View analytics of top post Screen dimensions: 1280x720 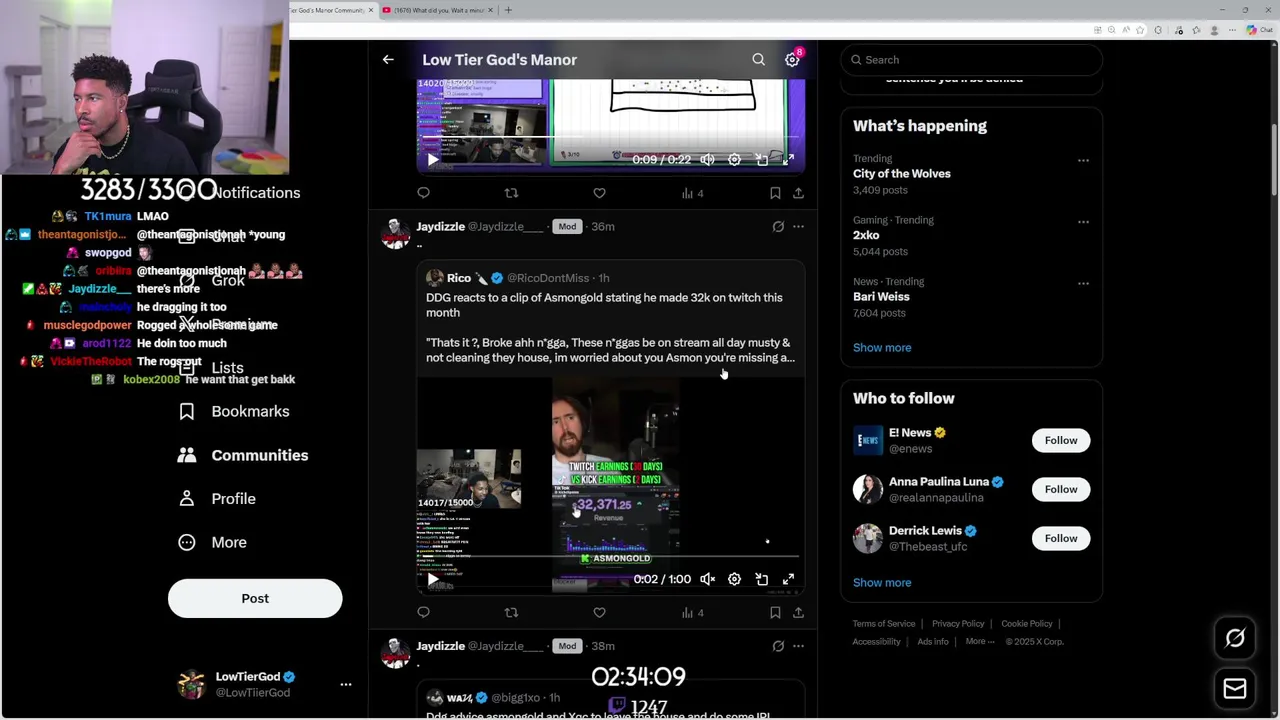(x=692, y=193)
